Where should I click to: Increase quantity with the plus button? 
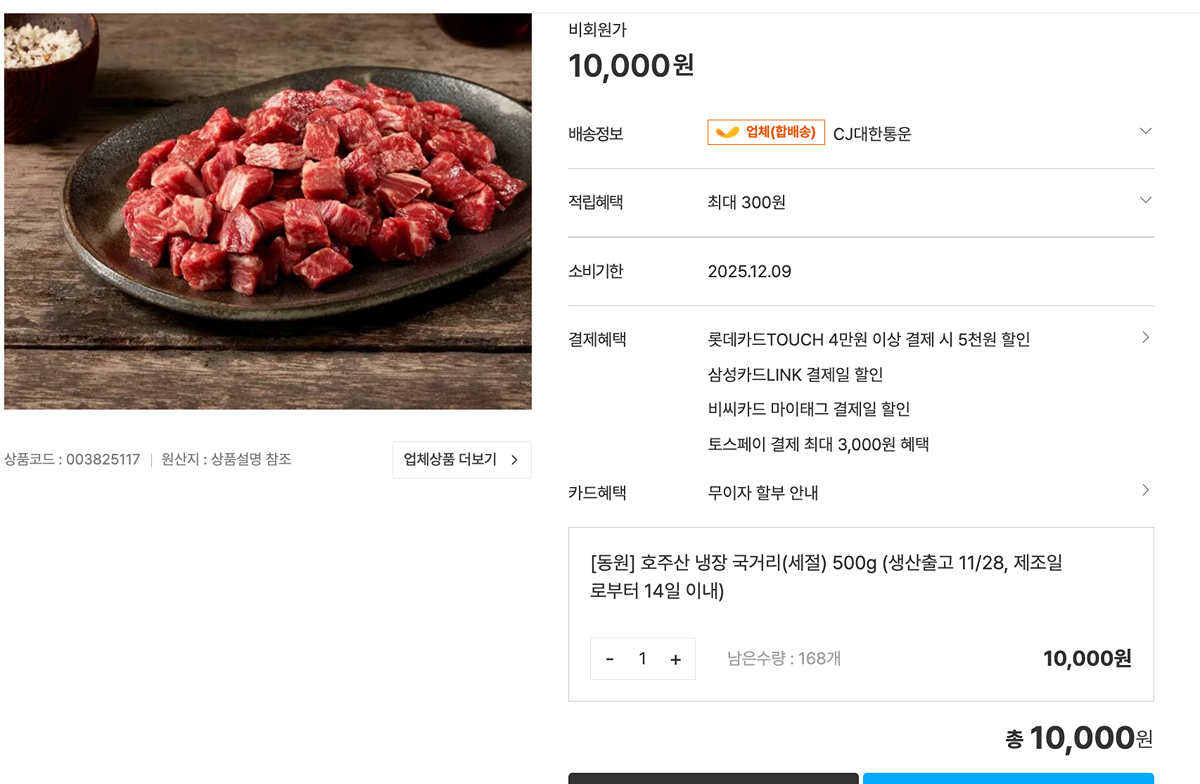675,659
